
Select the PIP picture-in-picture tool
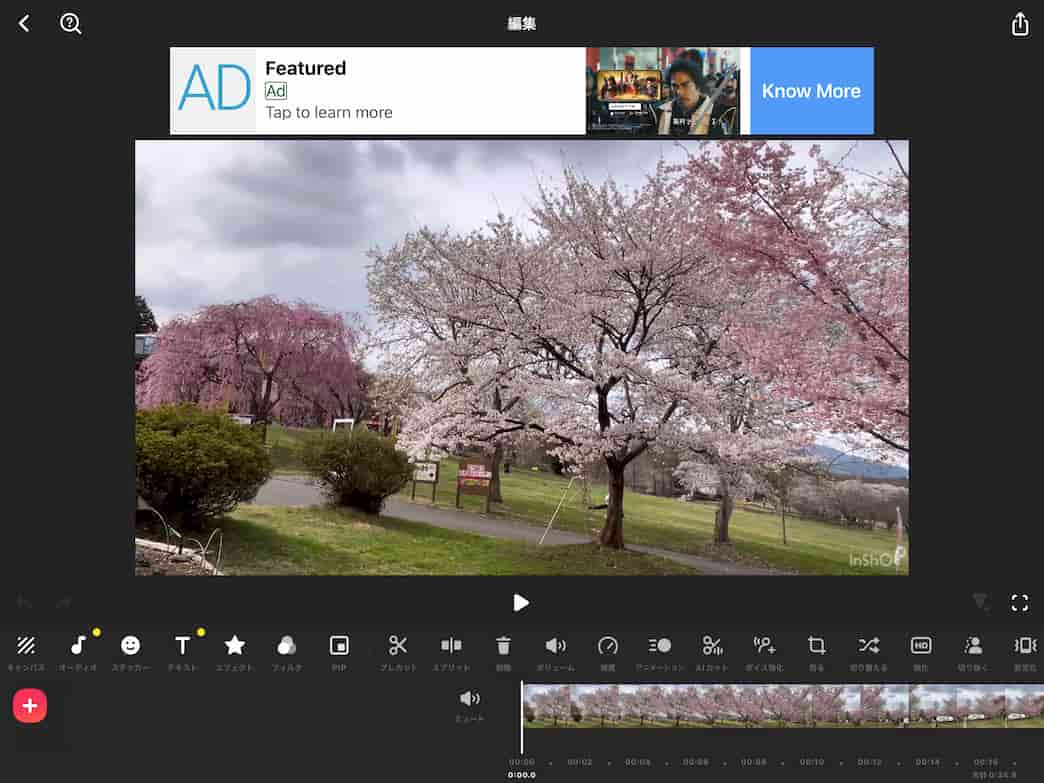coord(339,646)
